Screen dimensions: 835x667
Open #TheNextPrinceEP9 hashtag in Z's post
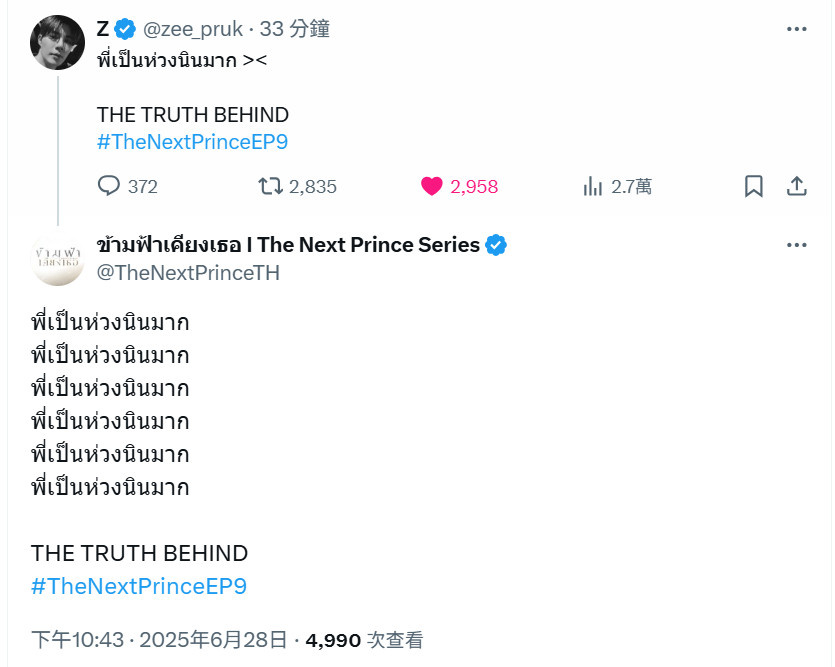tap(192, 142)
